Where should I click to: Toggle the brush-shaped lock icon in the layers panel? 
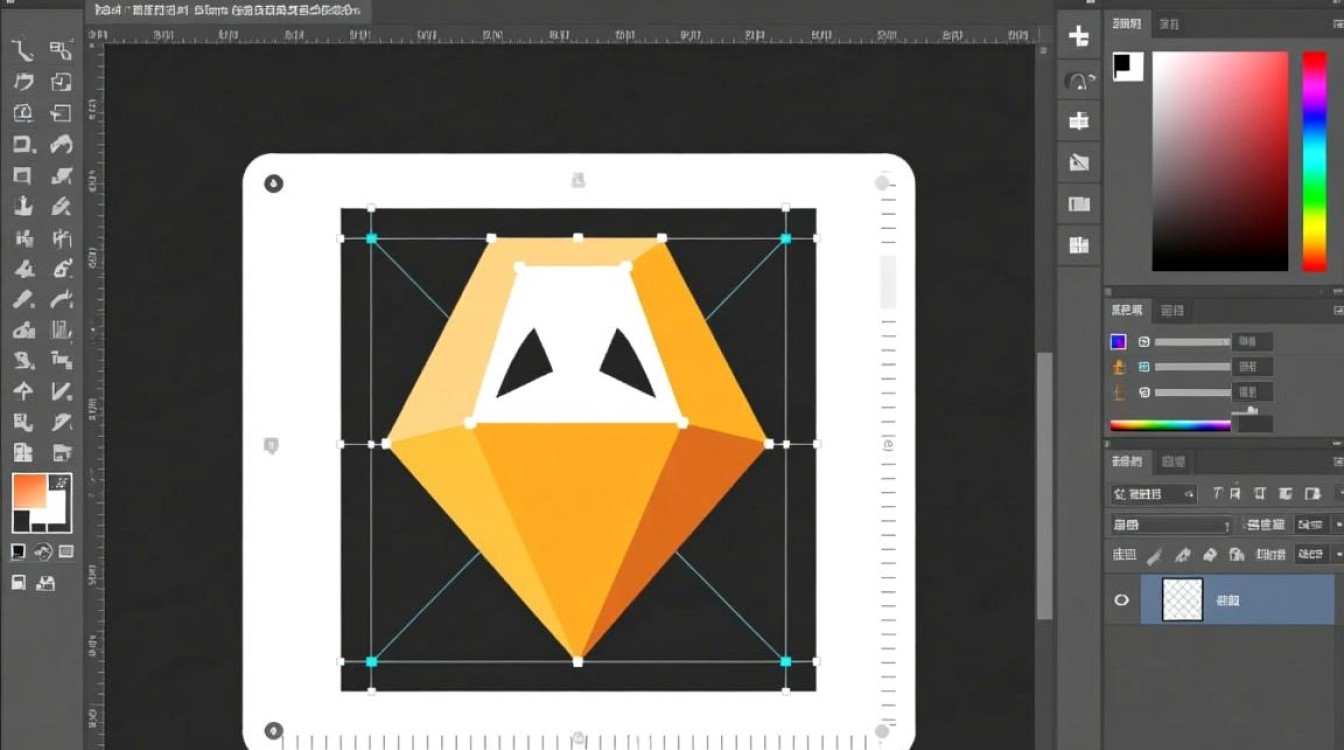pyautogui.click(x=1155, y=554)
